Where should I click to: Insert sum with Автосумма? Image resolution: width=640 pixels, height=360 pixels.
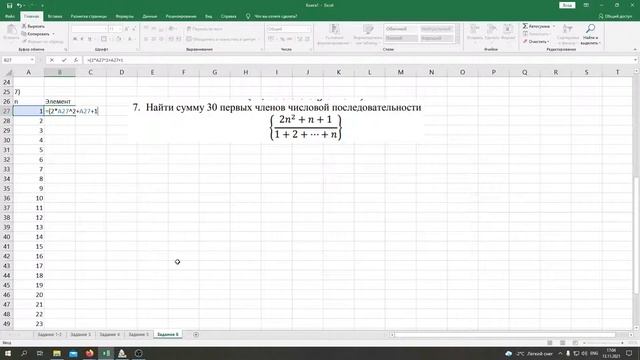[x=536, y=26]
